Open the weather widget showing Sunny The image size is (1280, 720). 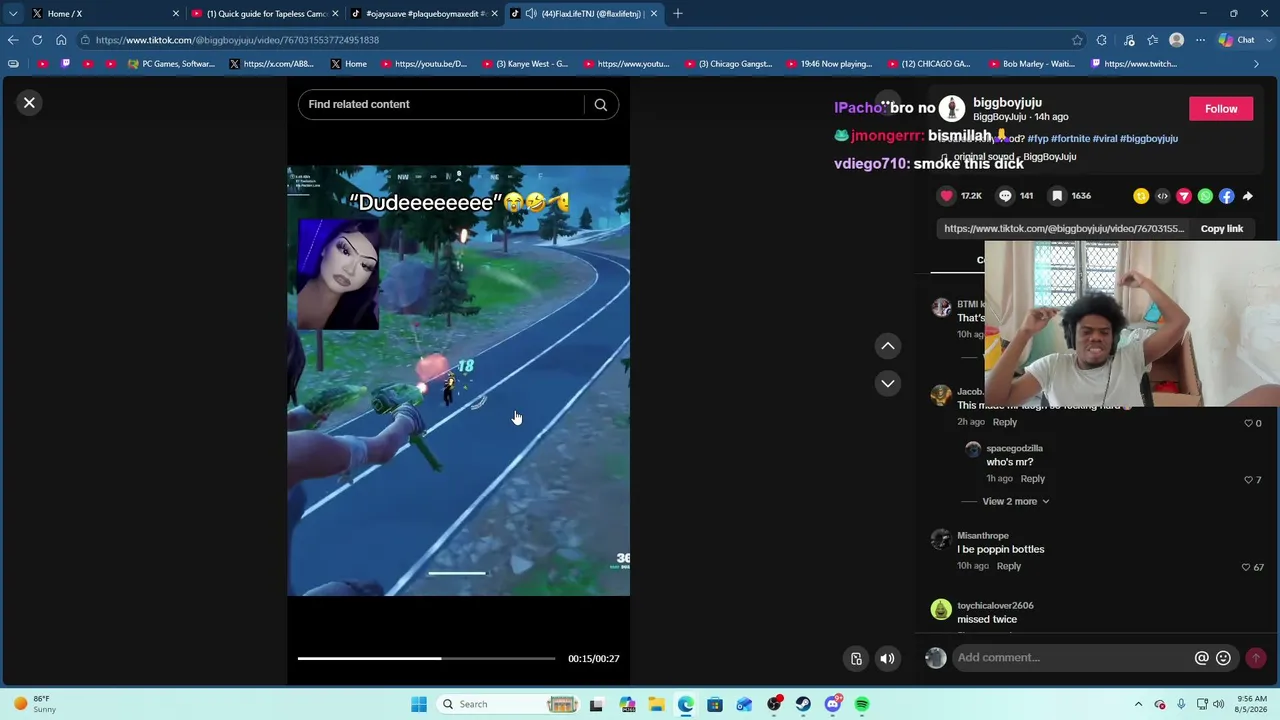click(x=35, y=704)
